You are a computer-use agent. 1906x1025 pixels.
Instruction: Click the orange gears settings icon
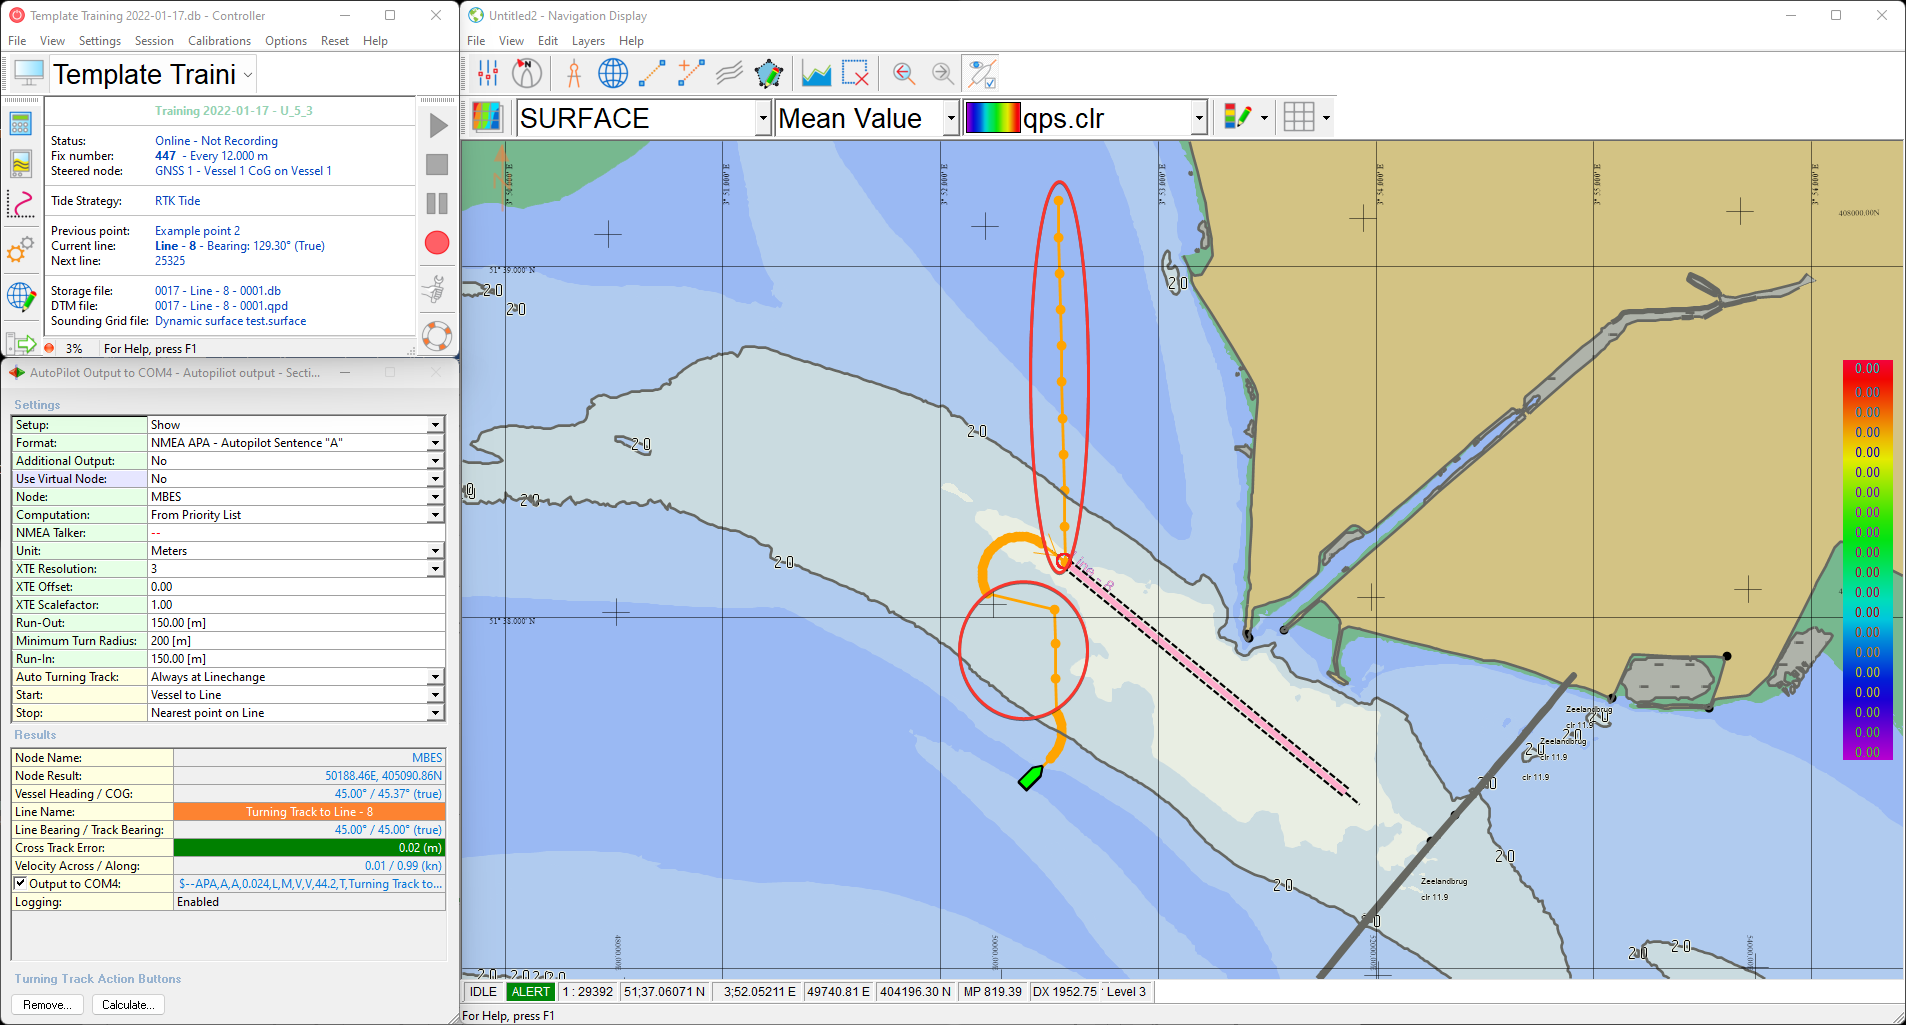point(21,250)
